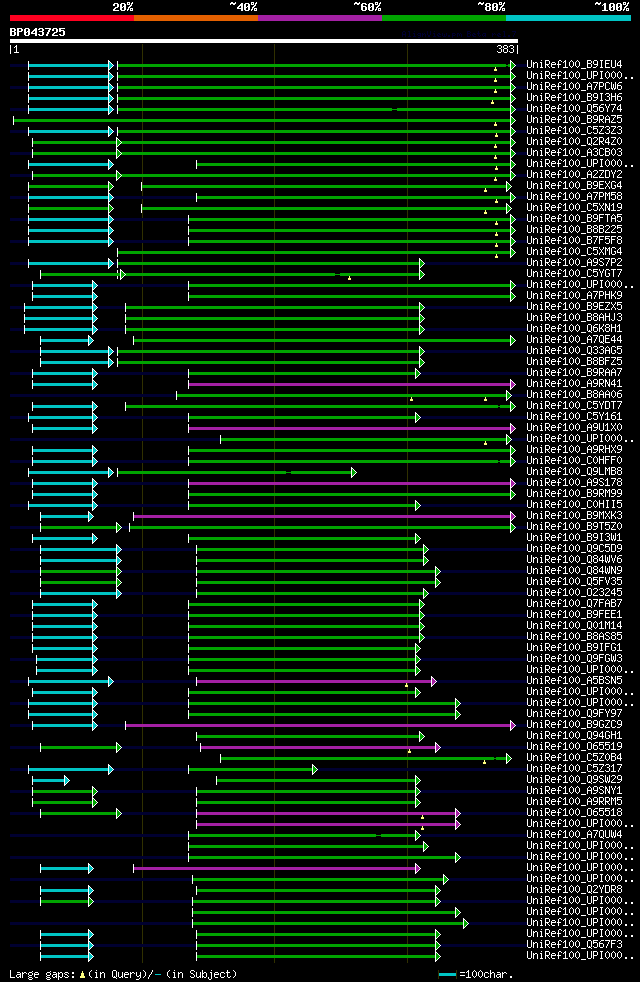Select label UniRef100_Q94GH1
Screen dimensions: 640x982
[574, 736]
